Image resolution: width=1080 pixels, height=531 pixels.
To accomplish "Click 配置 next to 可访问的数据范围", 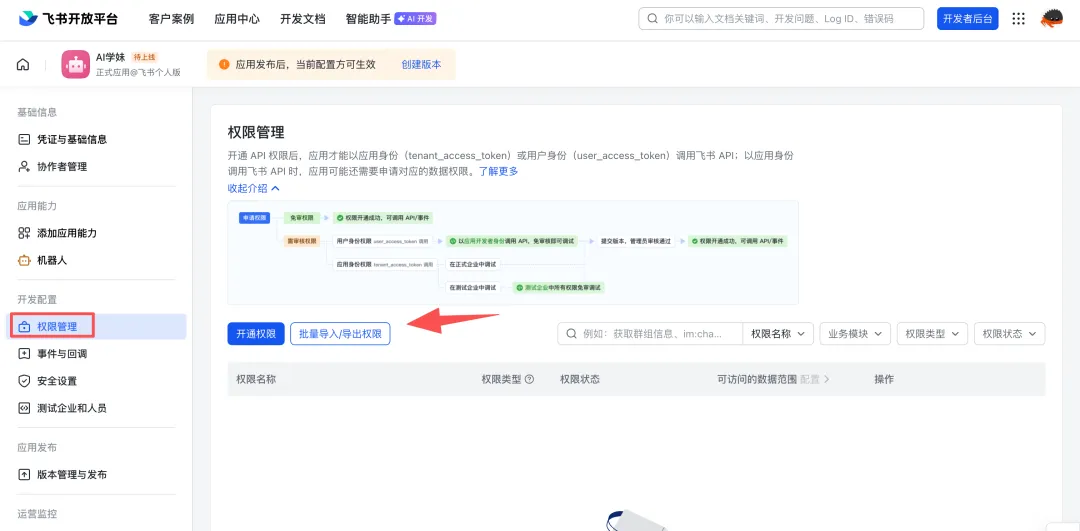I will click(x=814, y=379).
